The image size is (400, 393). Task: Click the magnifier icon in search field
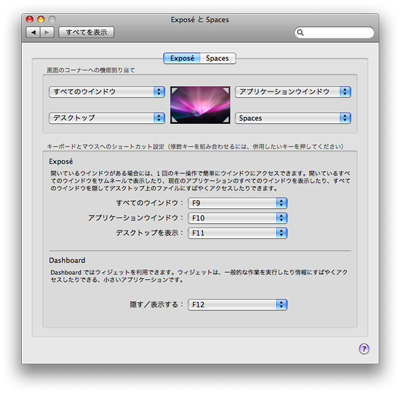point(300,32)
